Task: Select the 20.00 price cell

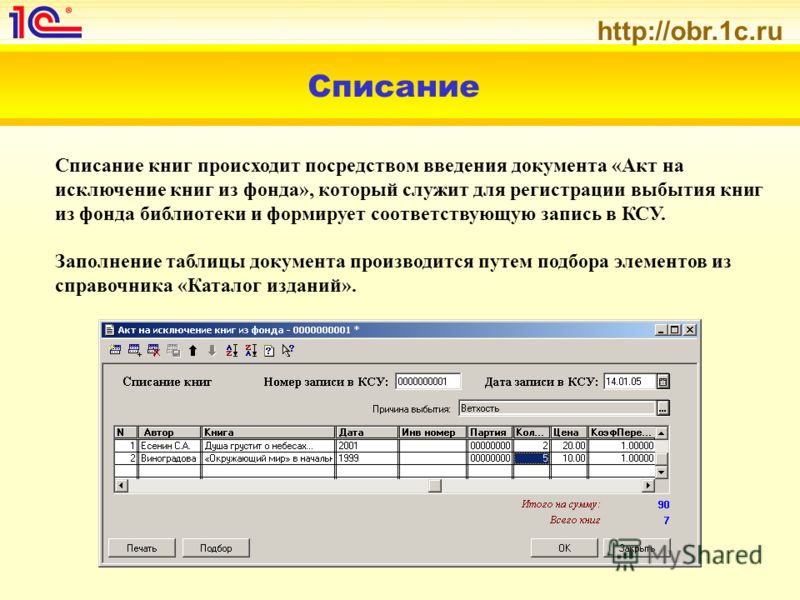Action: tap(569, 445)
